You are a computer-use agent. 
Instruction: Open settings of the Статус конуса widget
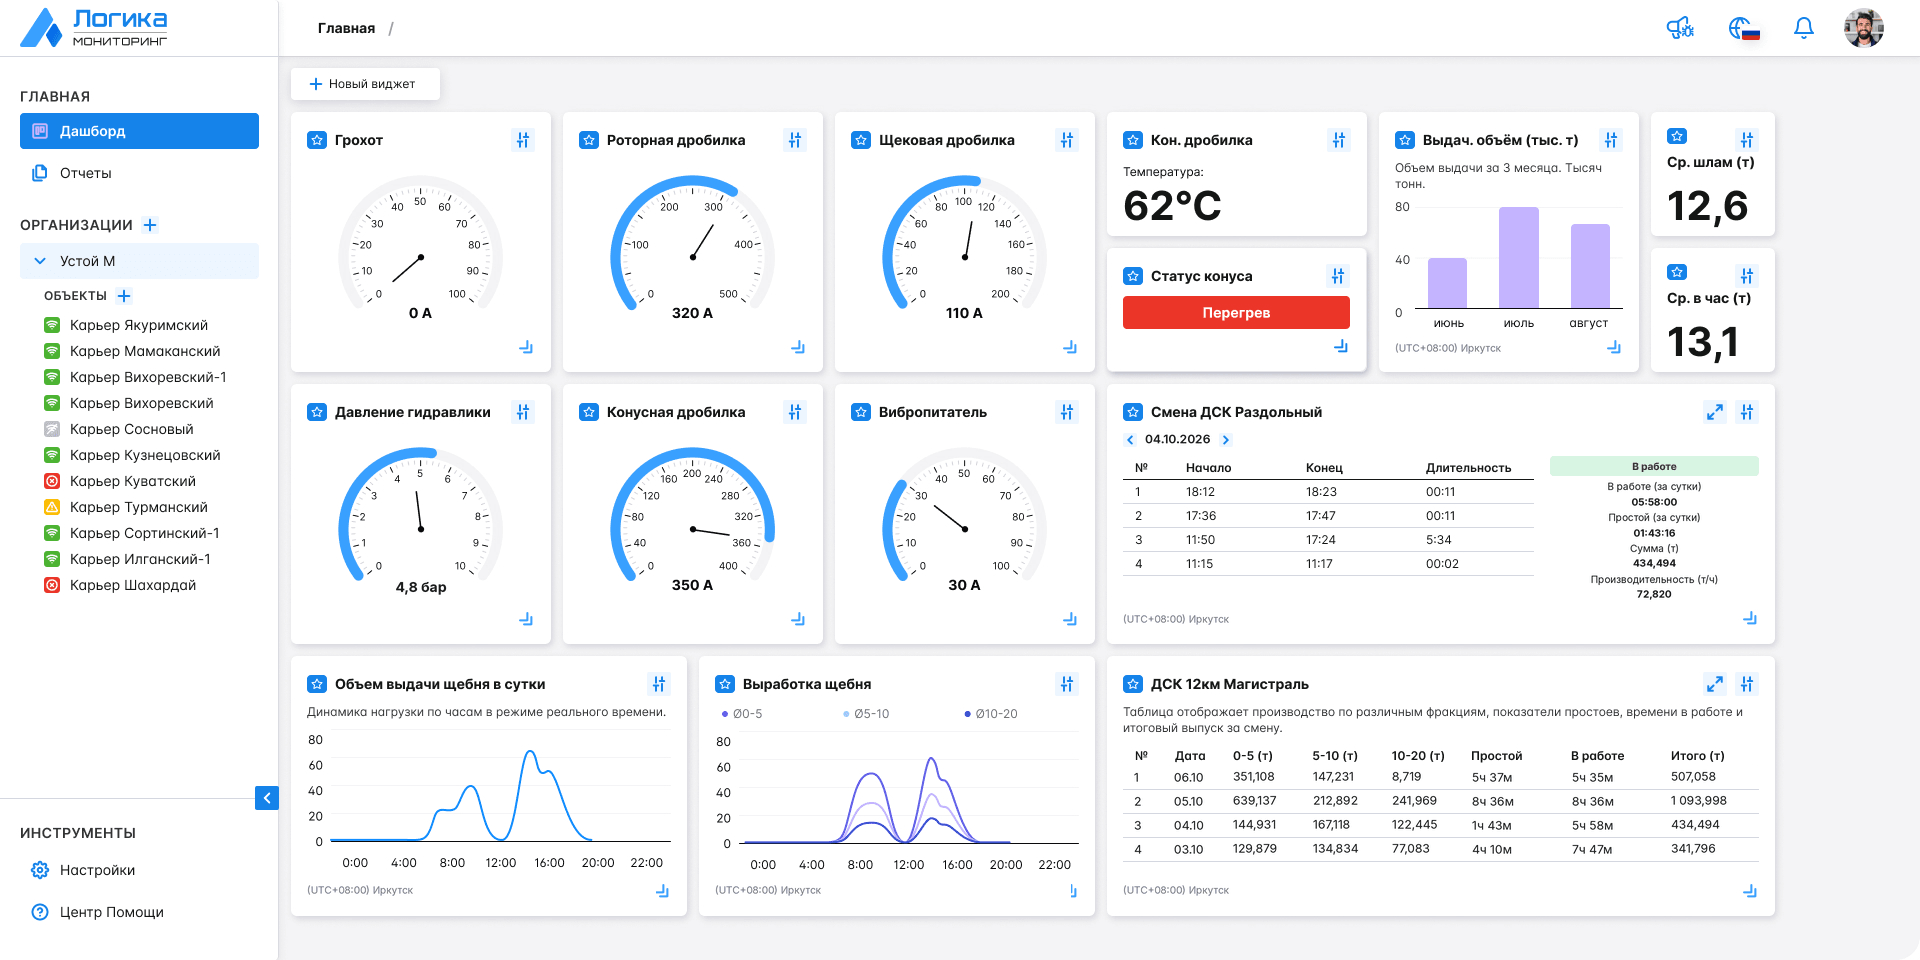point(1339,276)
